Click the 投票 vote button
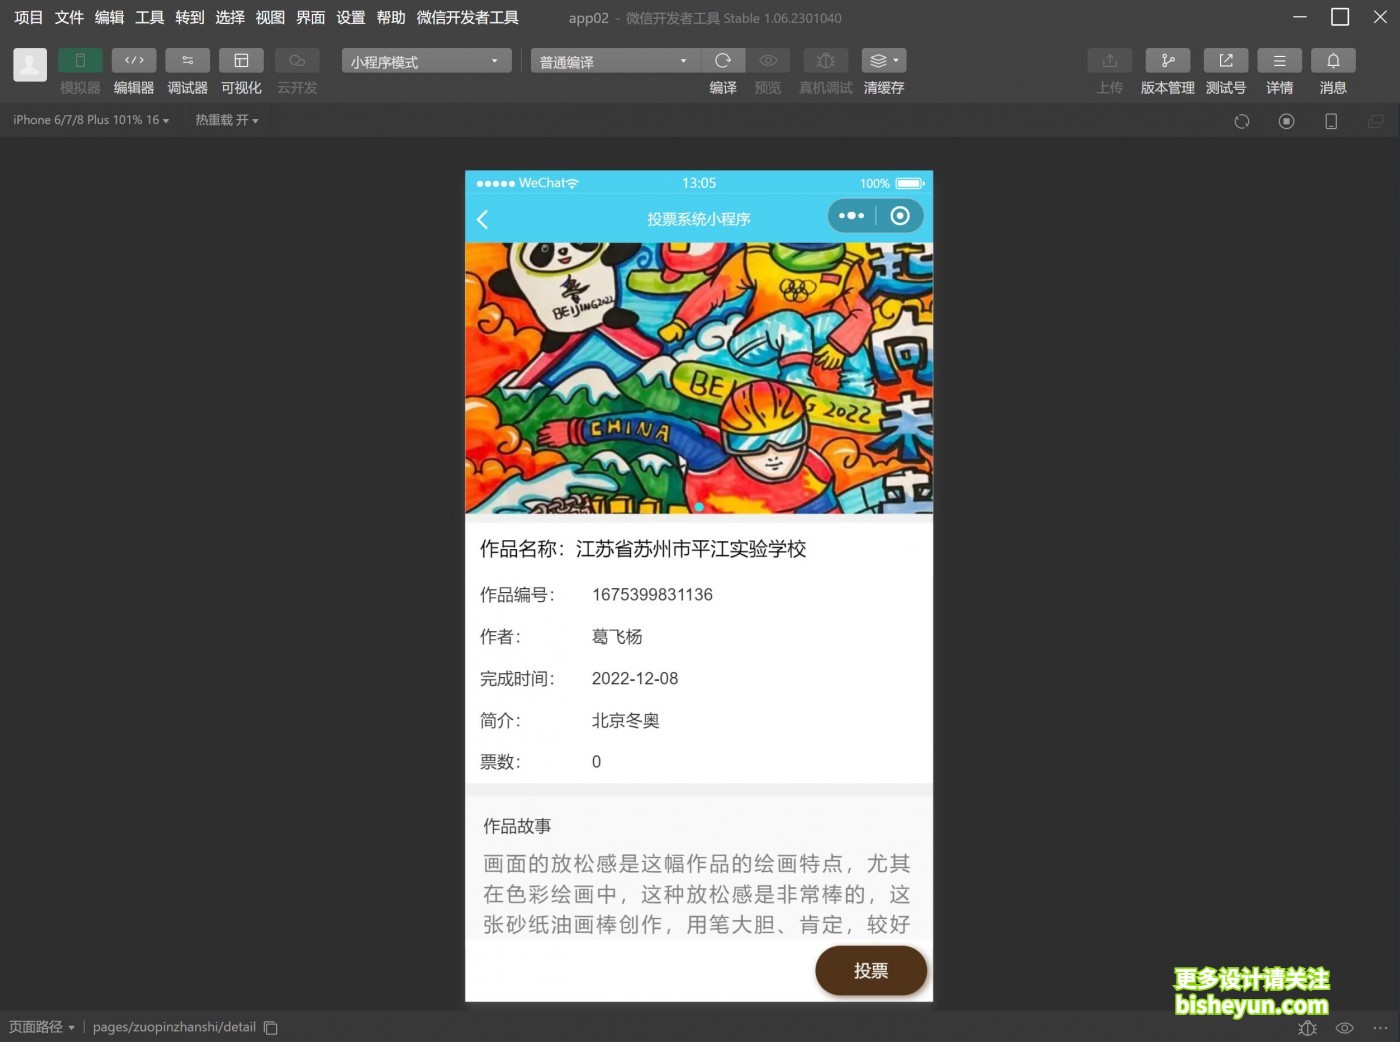1400x1042 pixels. 871,970
